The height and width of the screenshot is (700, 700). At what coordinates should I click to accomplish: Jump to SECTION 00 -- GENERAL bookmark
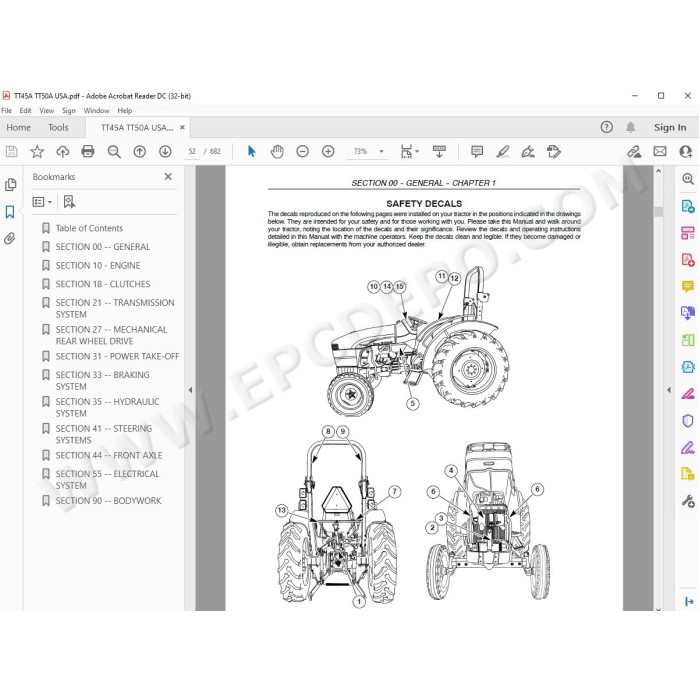(x=103, y=247)
